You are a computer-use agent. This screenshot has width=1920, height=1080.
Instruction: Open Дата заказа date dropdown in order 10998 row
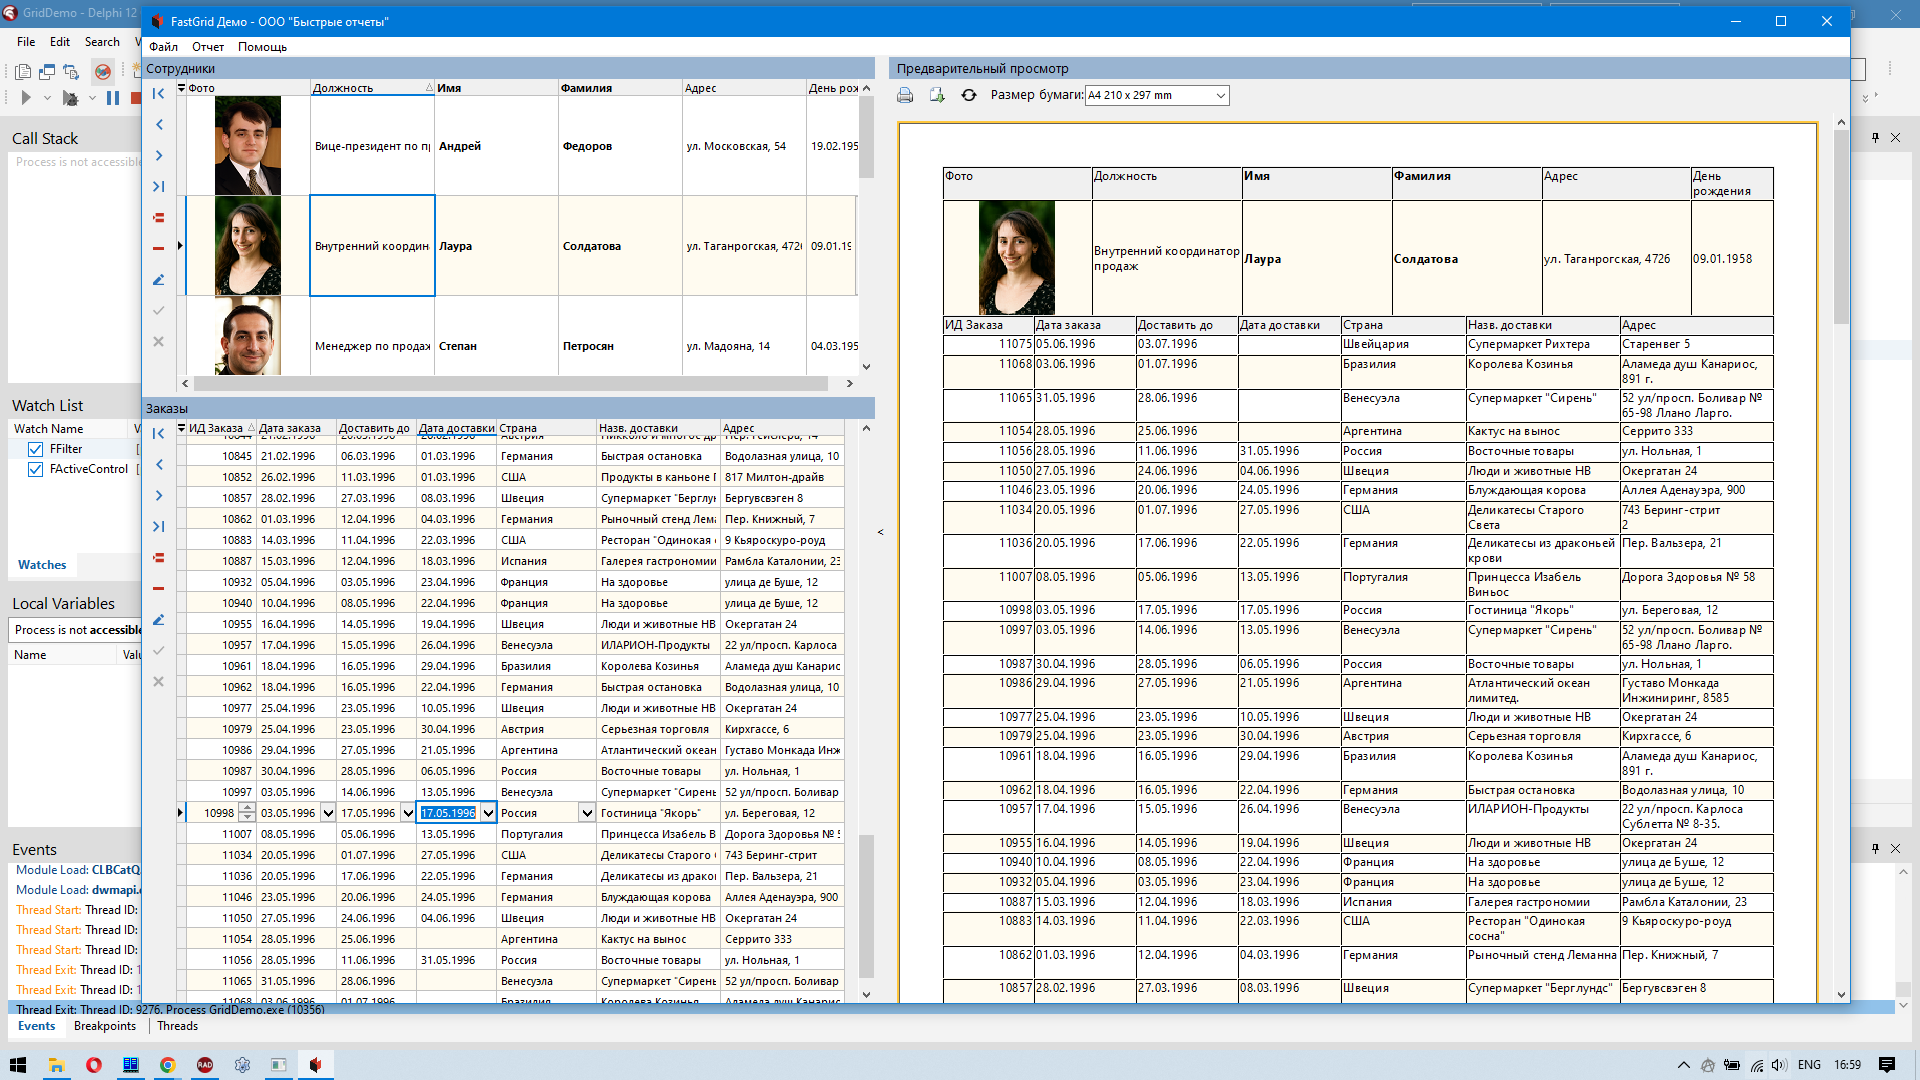coord(327,813)
